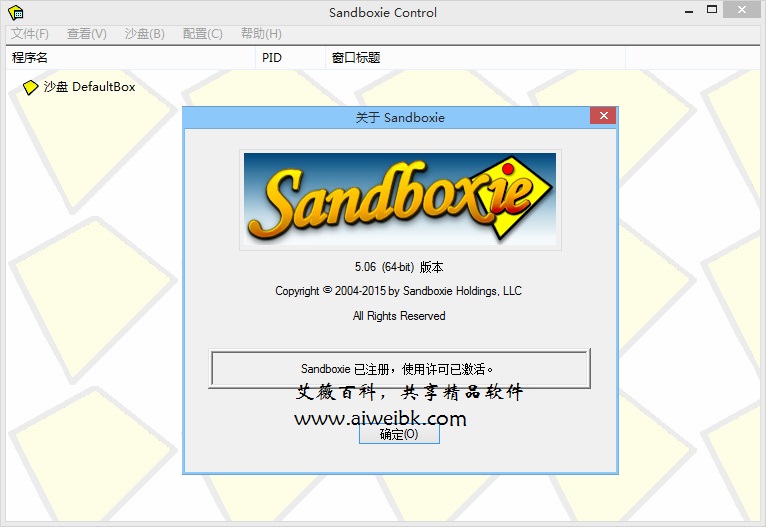
Task: Click the Sandboxie 已注册 license status box
Action: pos(399,369)
